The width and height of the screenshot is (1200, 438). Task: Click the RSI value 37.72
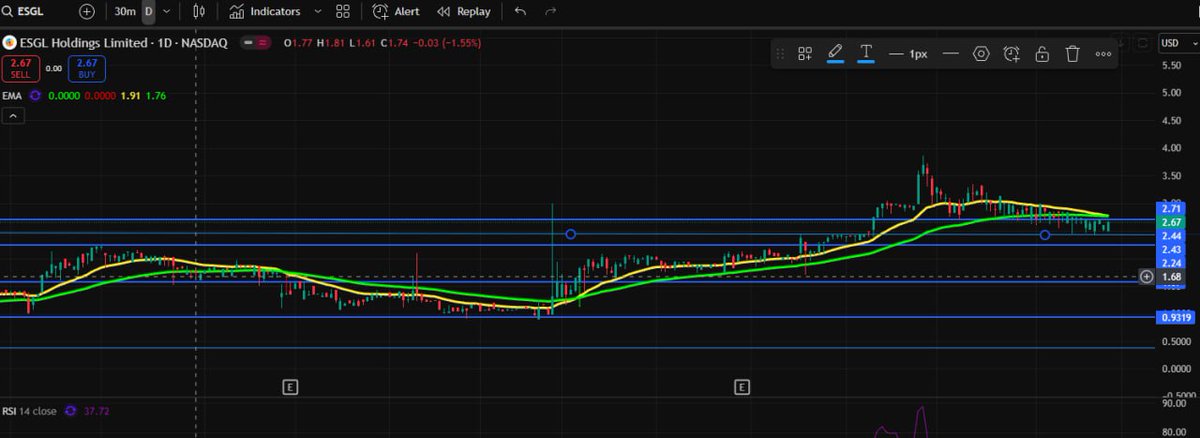pos(97,410)
